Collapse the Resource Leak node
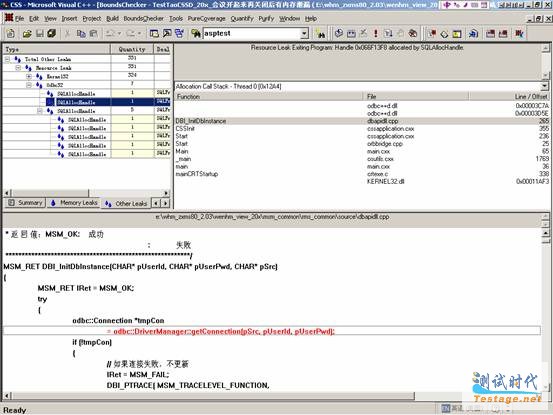 [x=18, y=68]
